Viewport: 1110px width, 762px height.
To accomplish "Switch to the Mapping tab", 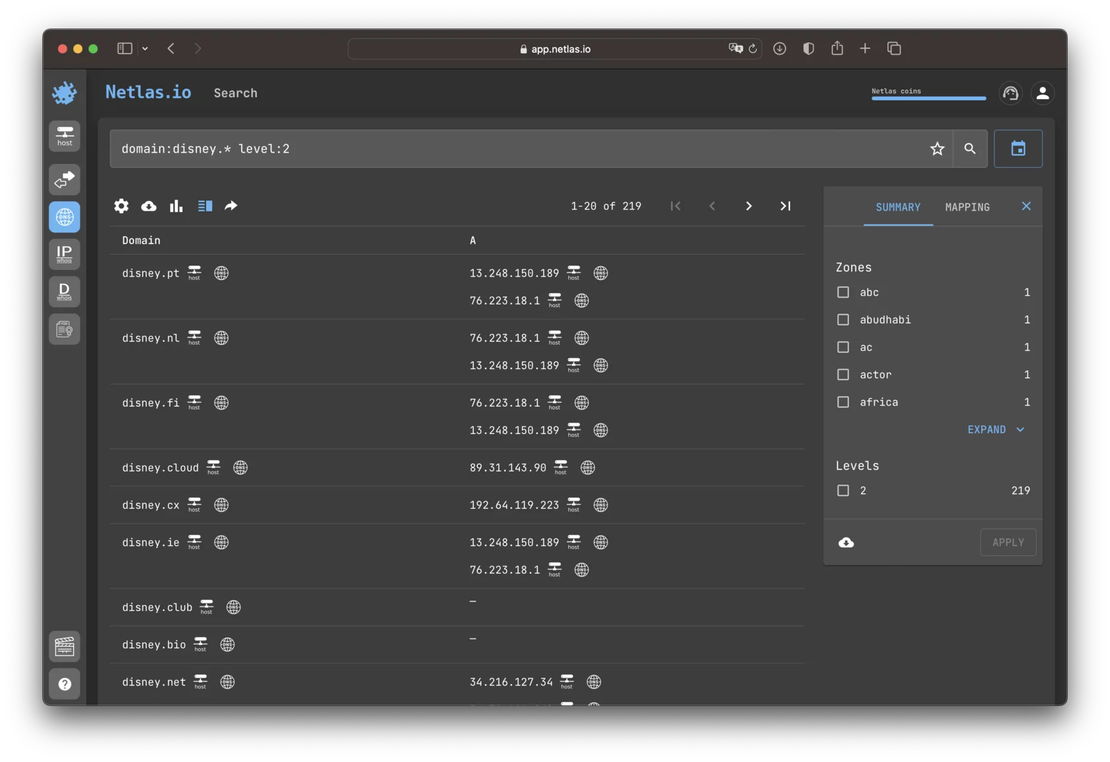I will tap(967, 207).
